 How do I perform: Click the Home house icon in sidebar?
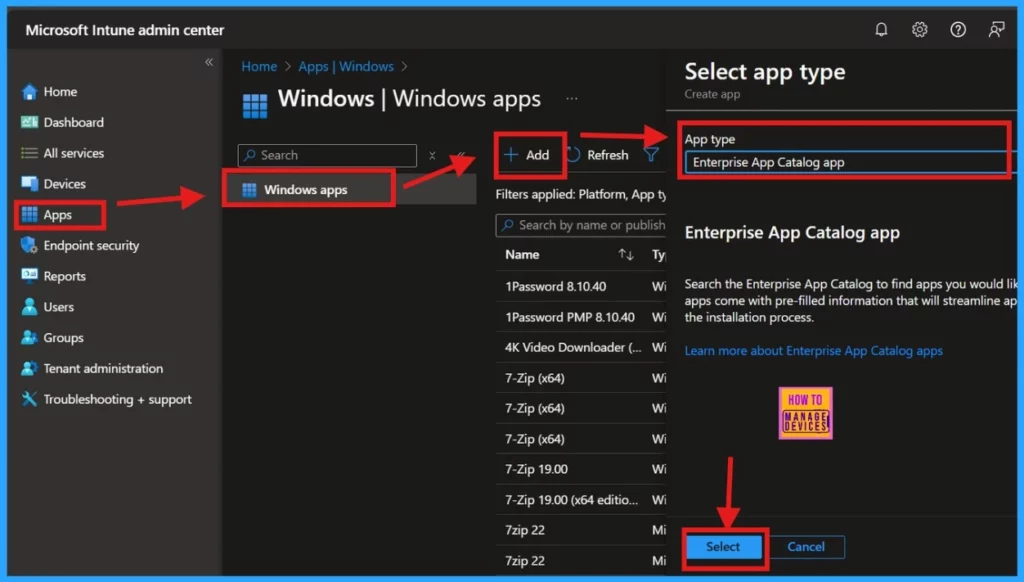click(29, 92)
